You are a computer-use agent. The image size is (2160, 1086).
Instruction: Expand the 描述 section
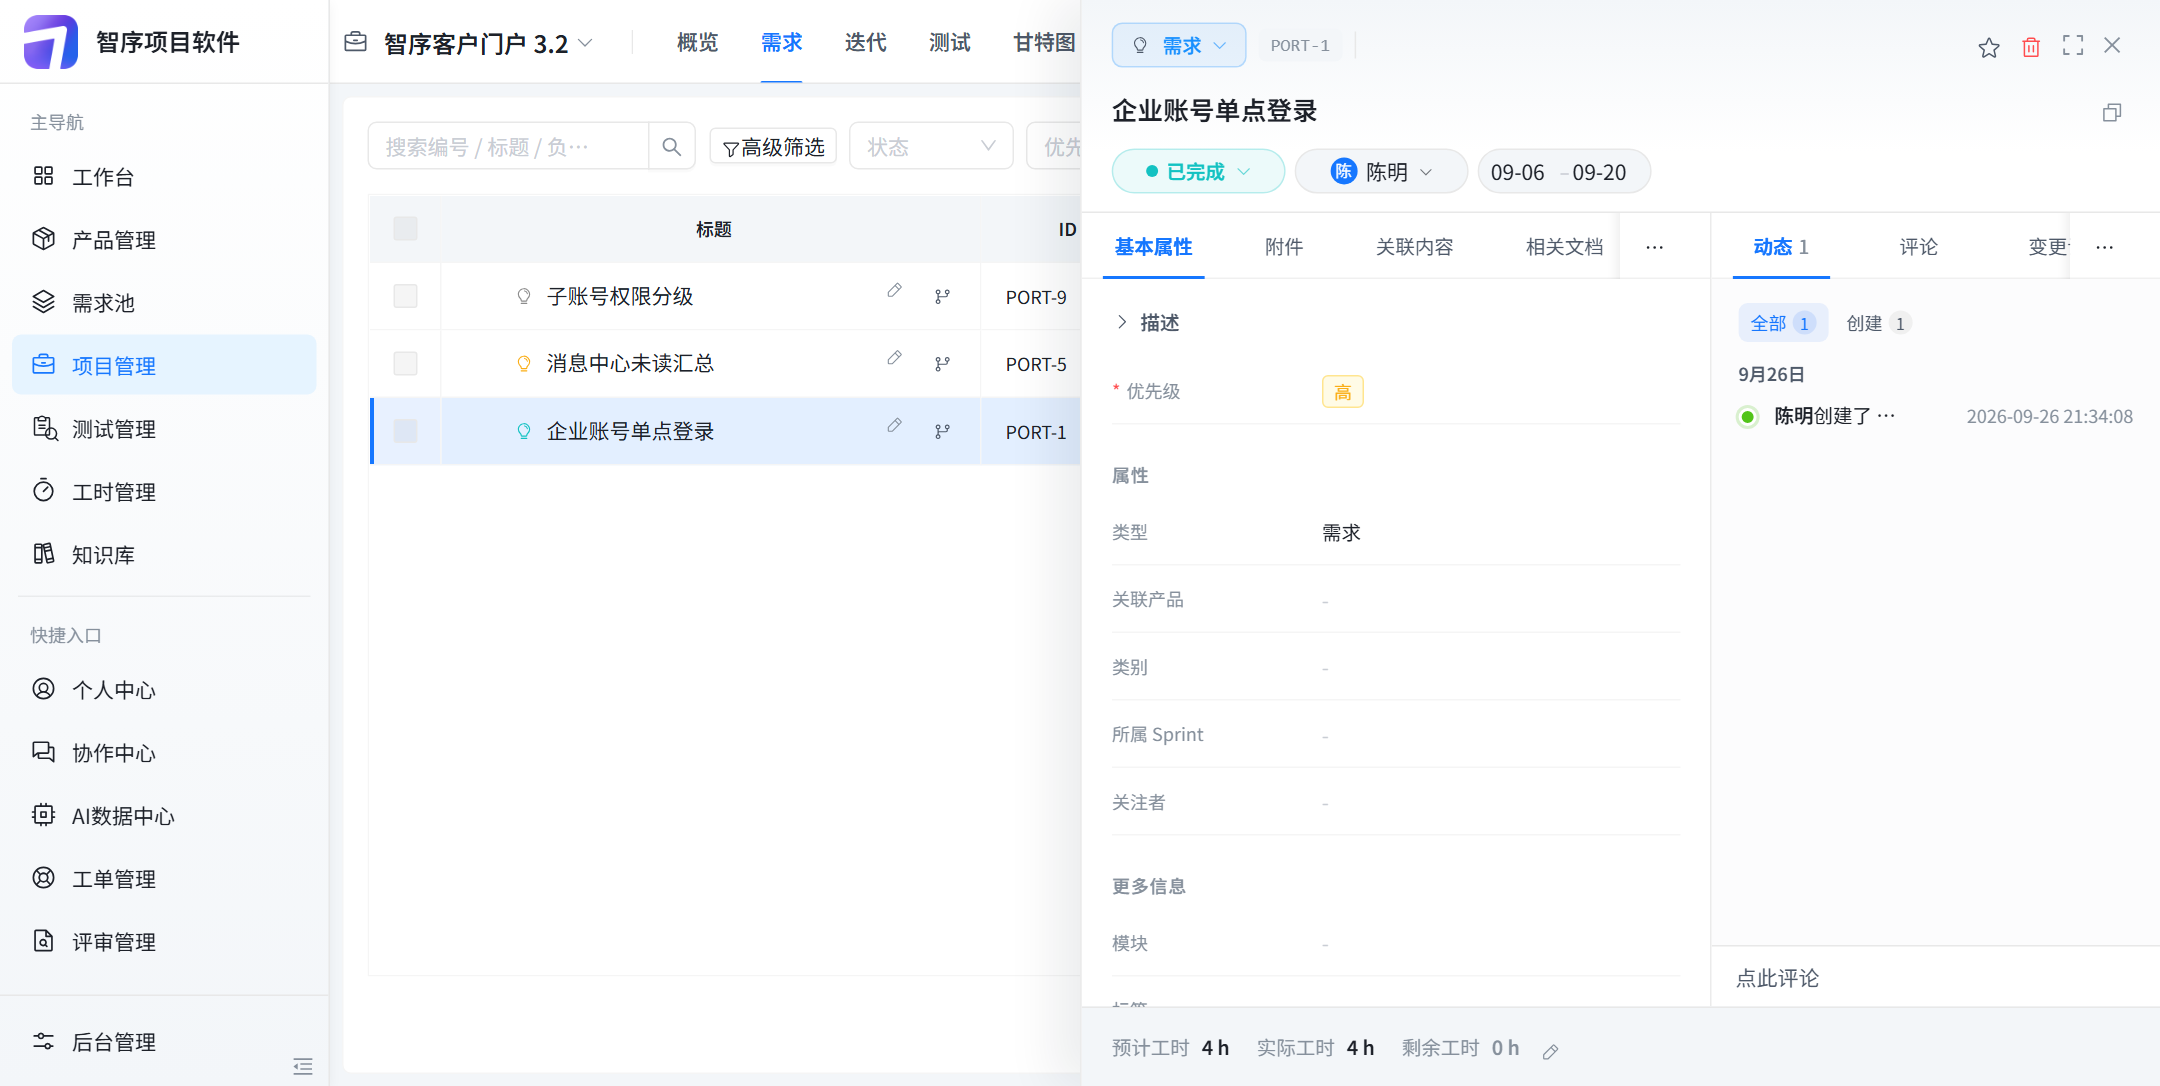(1147, 322)
